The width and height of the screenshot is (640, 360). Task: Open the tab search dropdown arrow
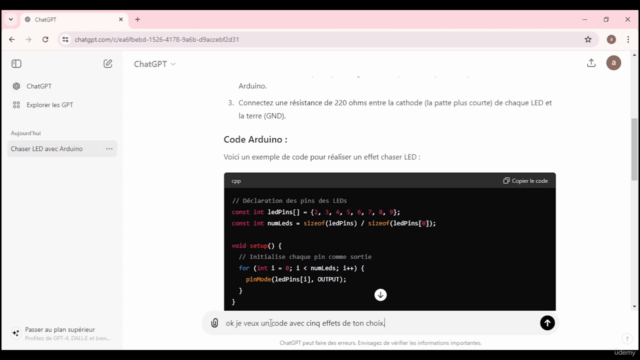(11, 20)
